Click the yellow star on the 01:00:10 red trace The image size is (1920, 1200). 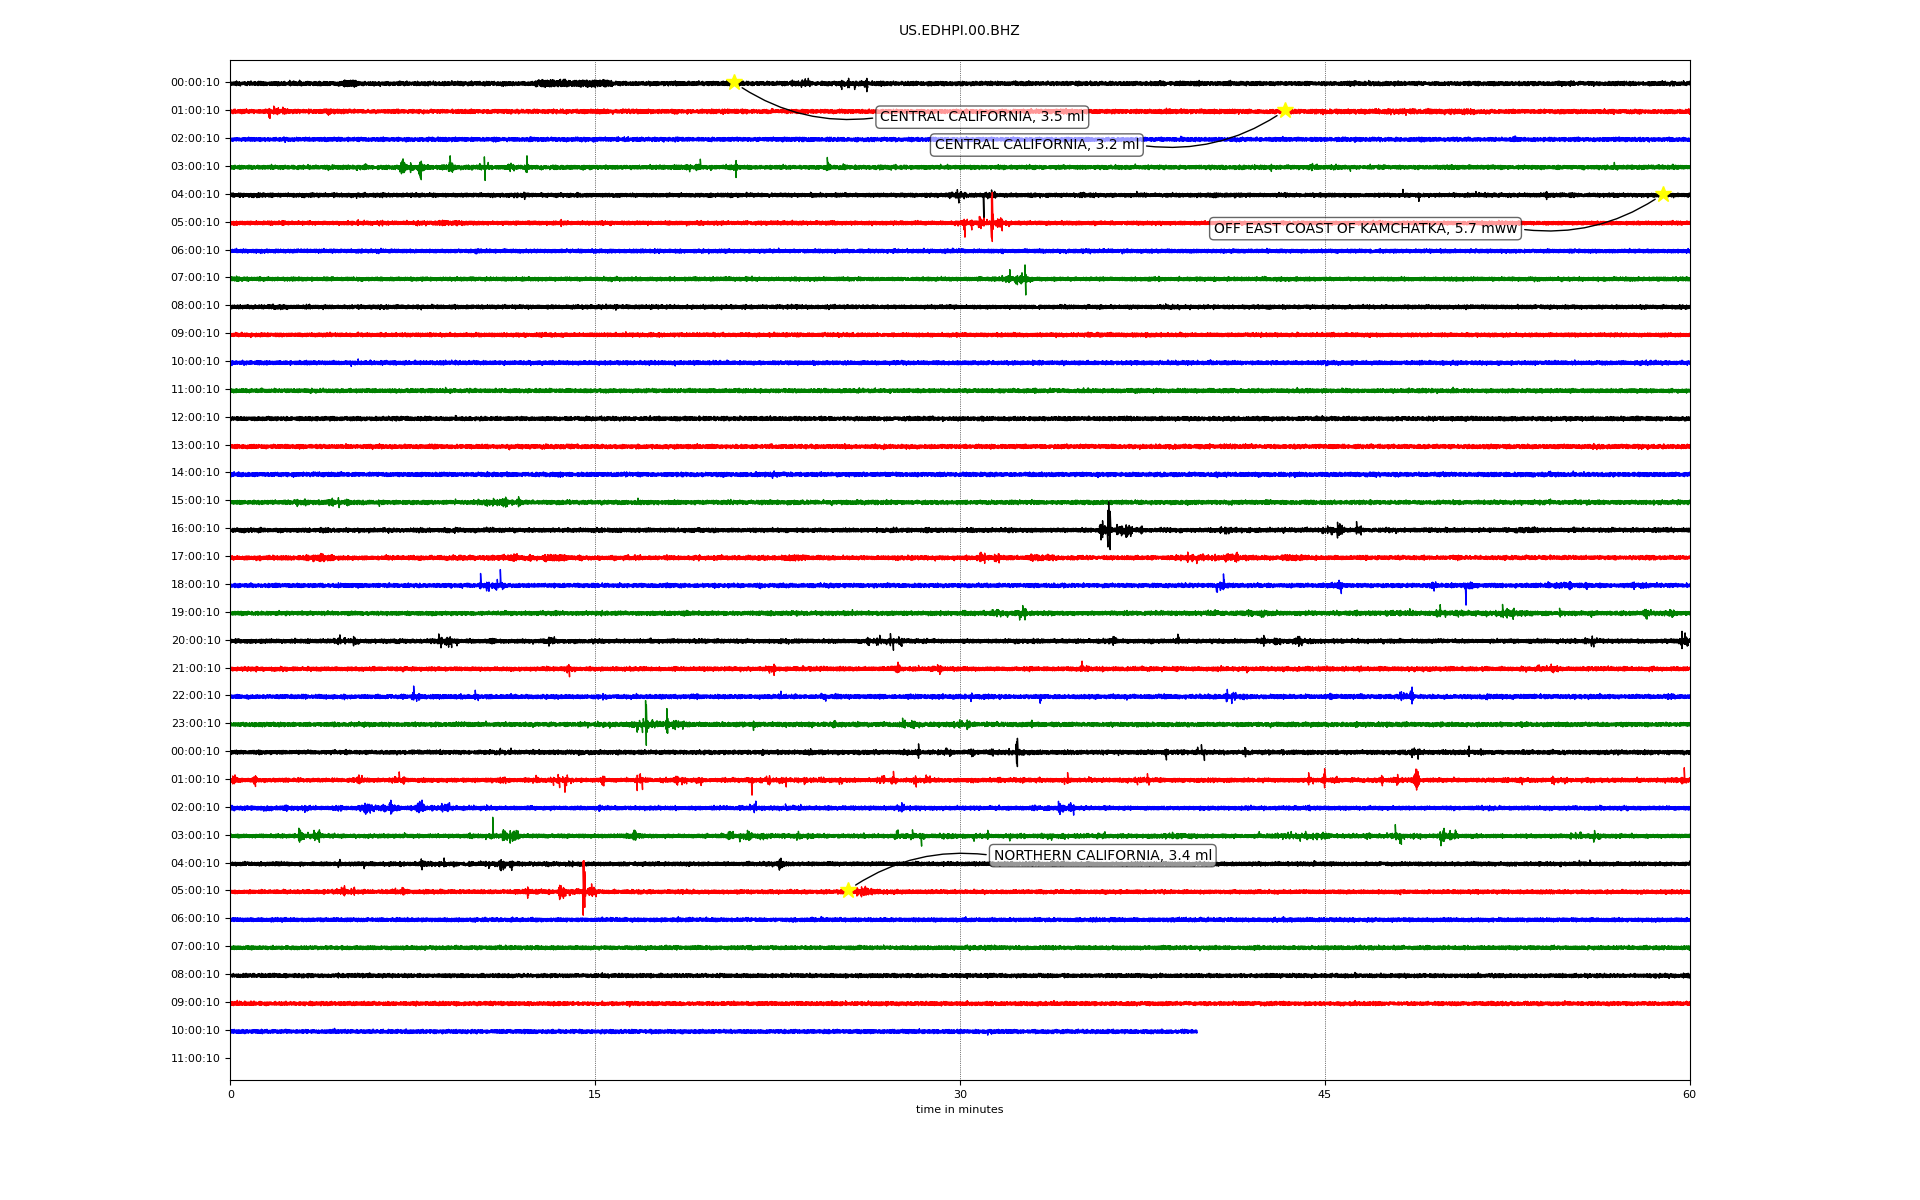coord(1285,110)
